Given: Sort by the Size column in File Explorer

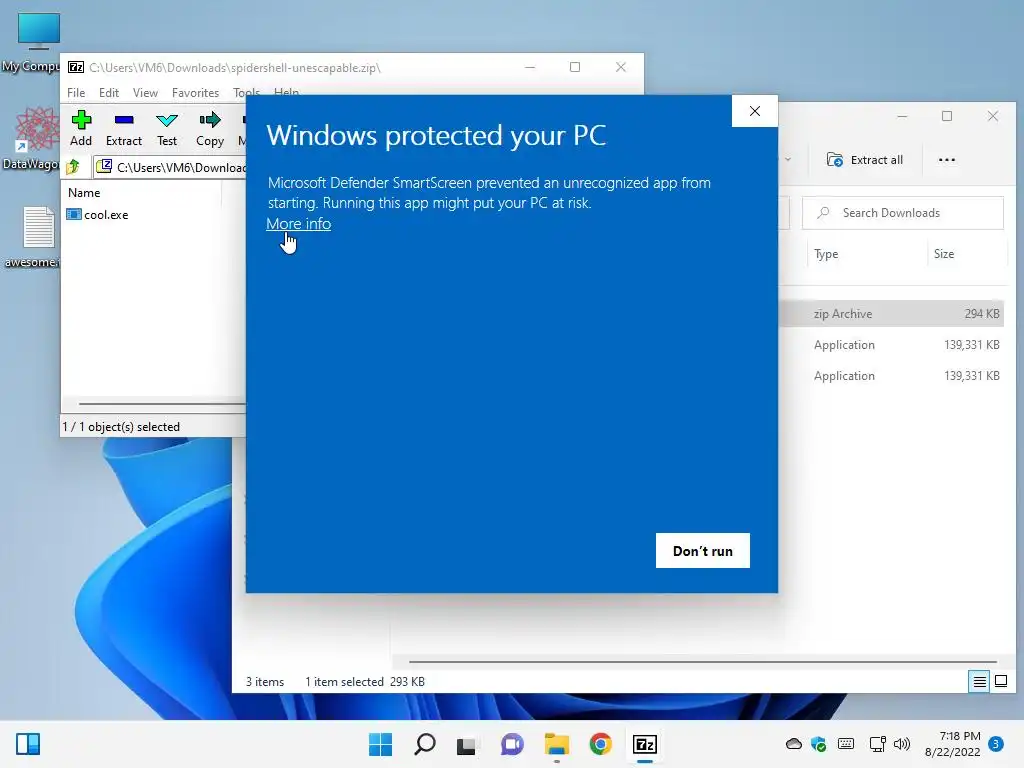Looking at the screenshot, I should (944, 254).
